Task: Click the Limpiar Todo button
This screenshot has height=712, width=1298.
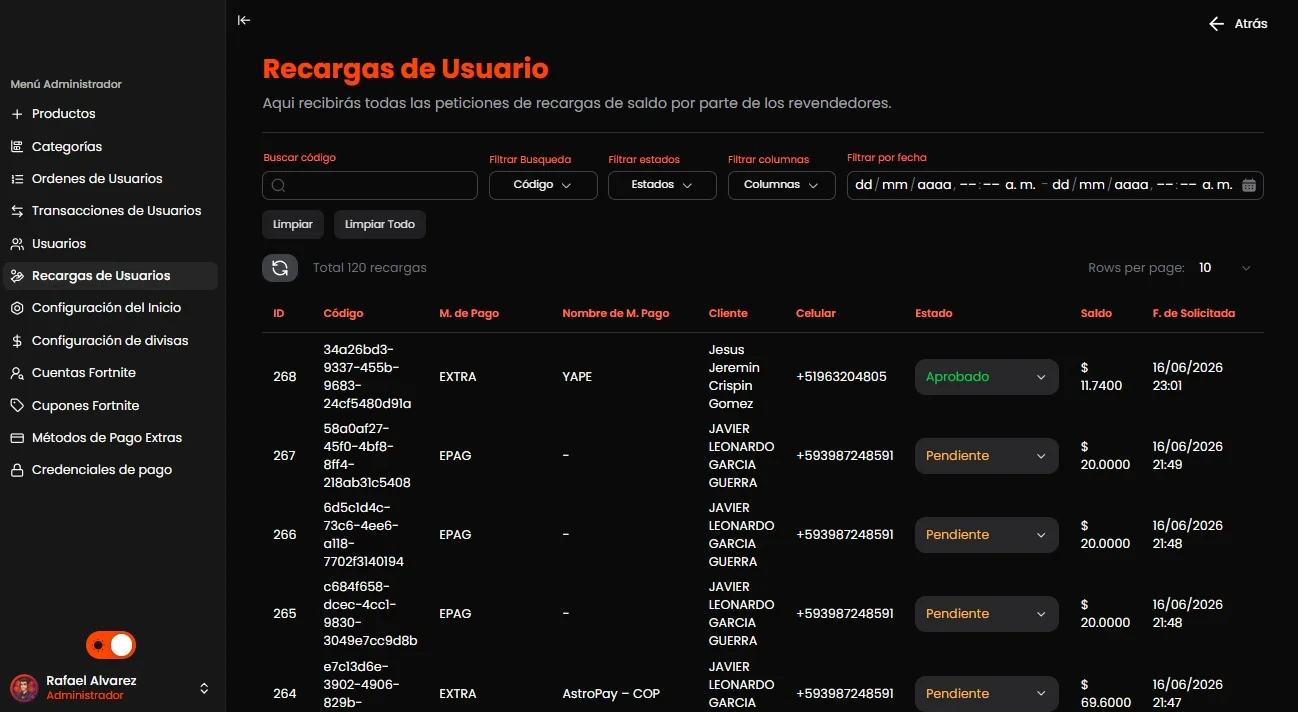Action: point(380,225)
